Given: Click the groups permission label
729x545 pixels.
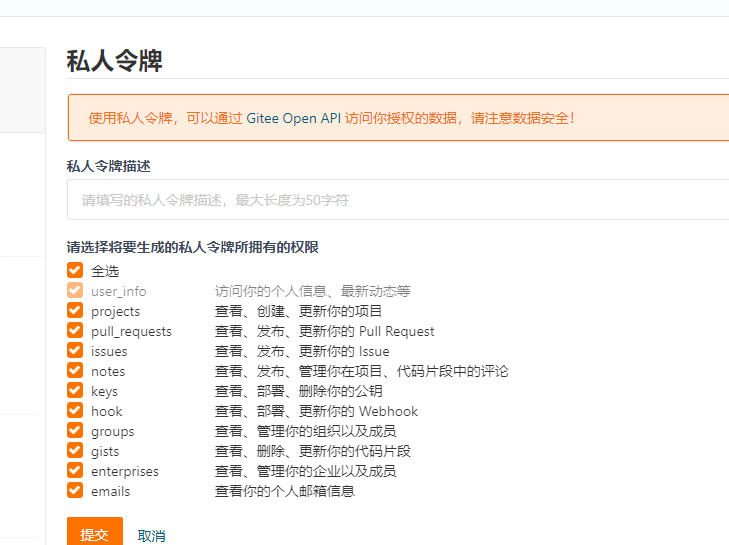Looking at the screenshot, I should point(113,432).
